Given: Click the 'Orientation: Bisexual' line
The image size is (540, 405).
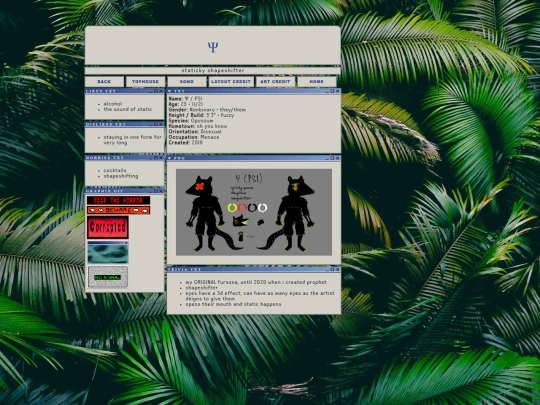Looking at the screenshot, I should pyautogui.click(x=195, y=132).
